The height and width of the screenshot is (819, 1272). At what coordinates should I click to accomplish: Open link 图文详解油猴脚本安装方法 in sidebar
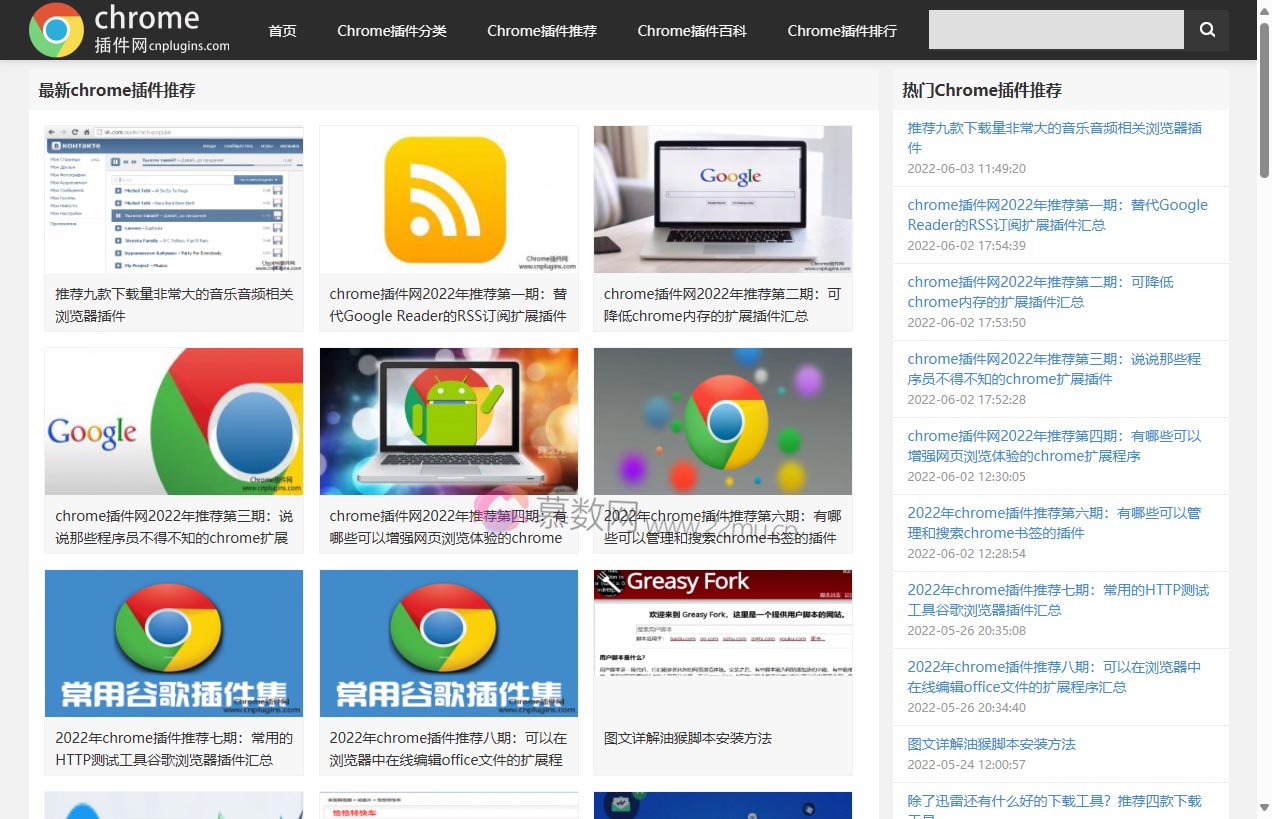coord(988,744)
